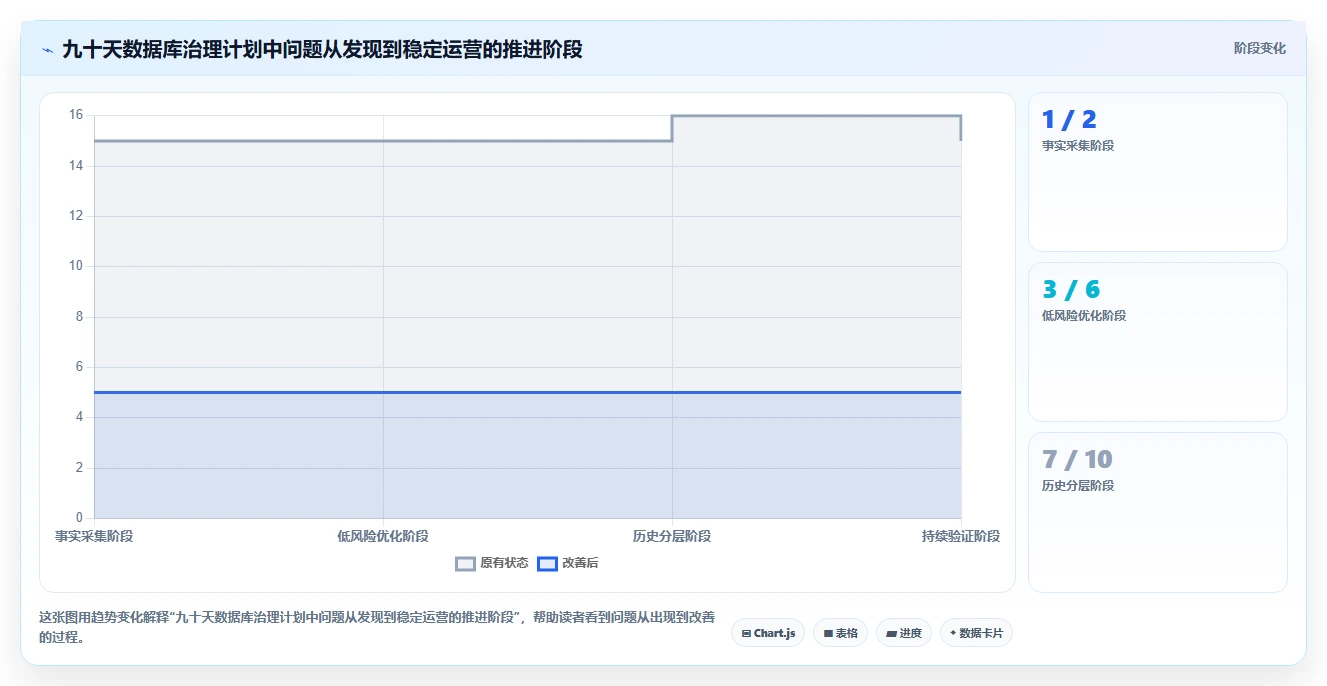The image size is (1327, 686).
Task: Open the 1 / 2 事实采集阶段 card
Action: (x=1157, y=172)
